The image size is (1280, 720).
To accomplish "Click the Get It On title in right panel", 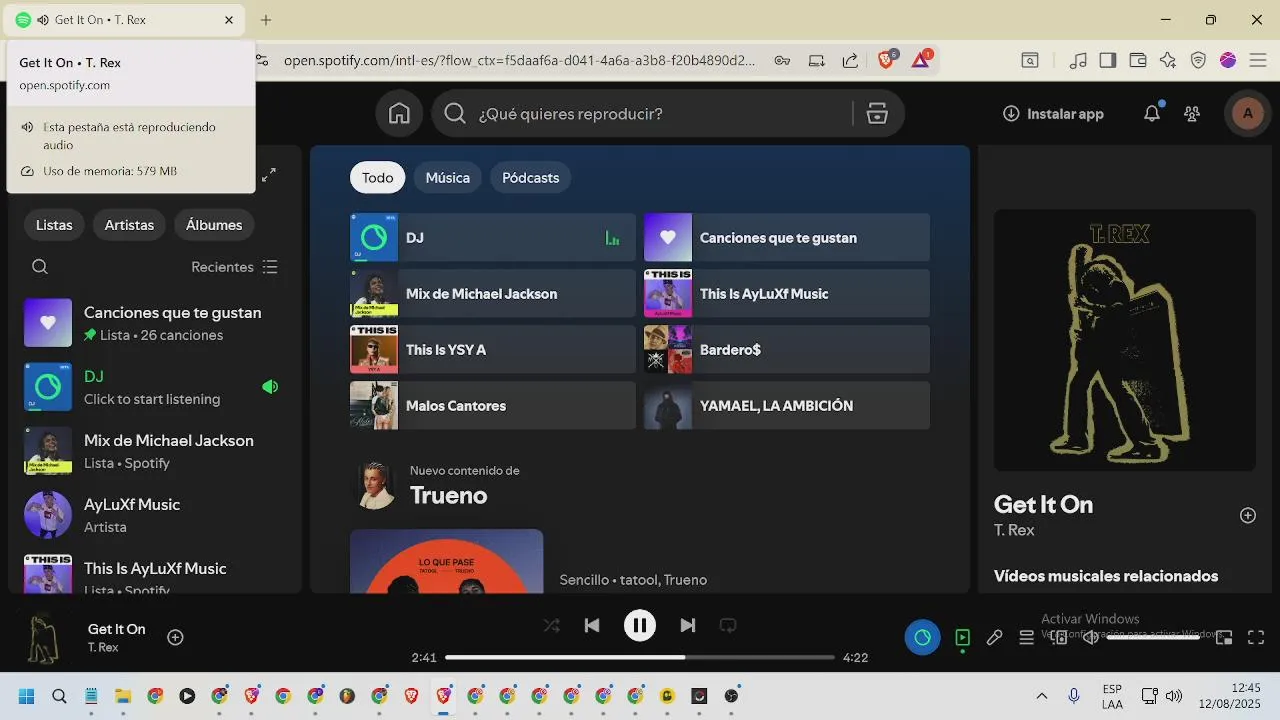I will (1043, 505).
